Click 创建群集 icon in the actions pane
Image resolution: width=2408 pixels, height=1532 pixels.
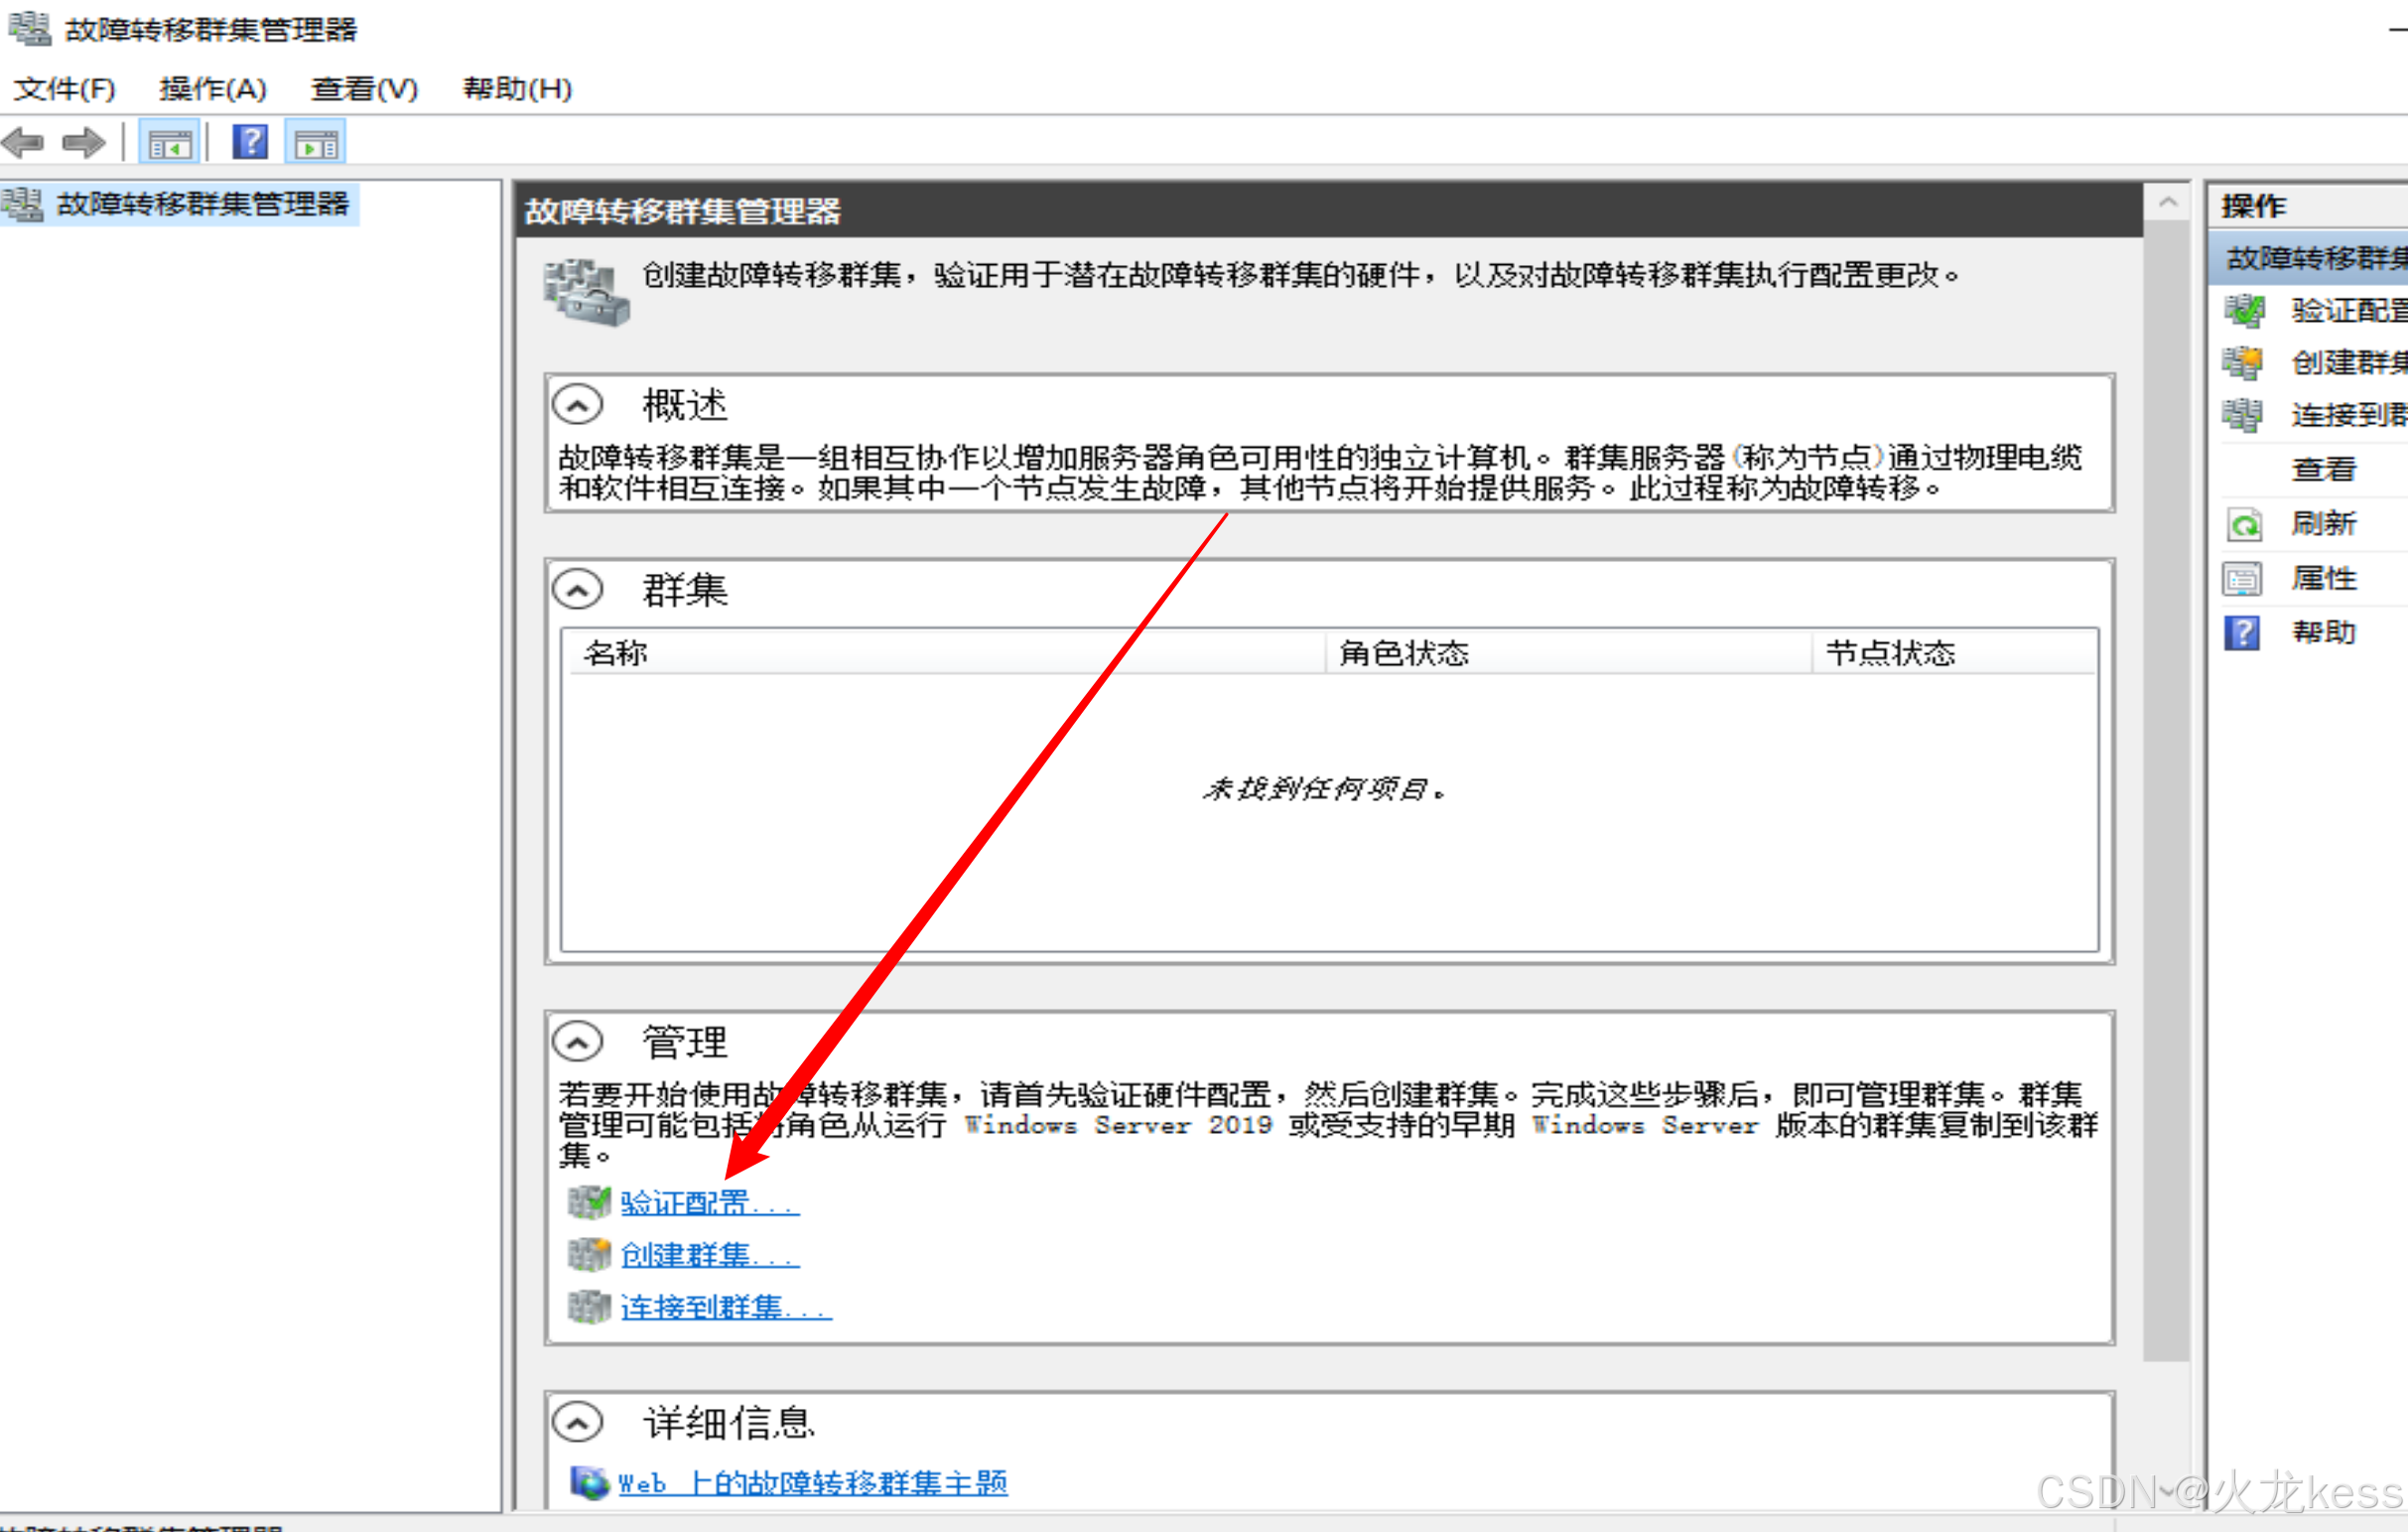[2243, 363]
